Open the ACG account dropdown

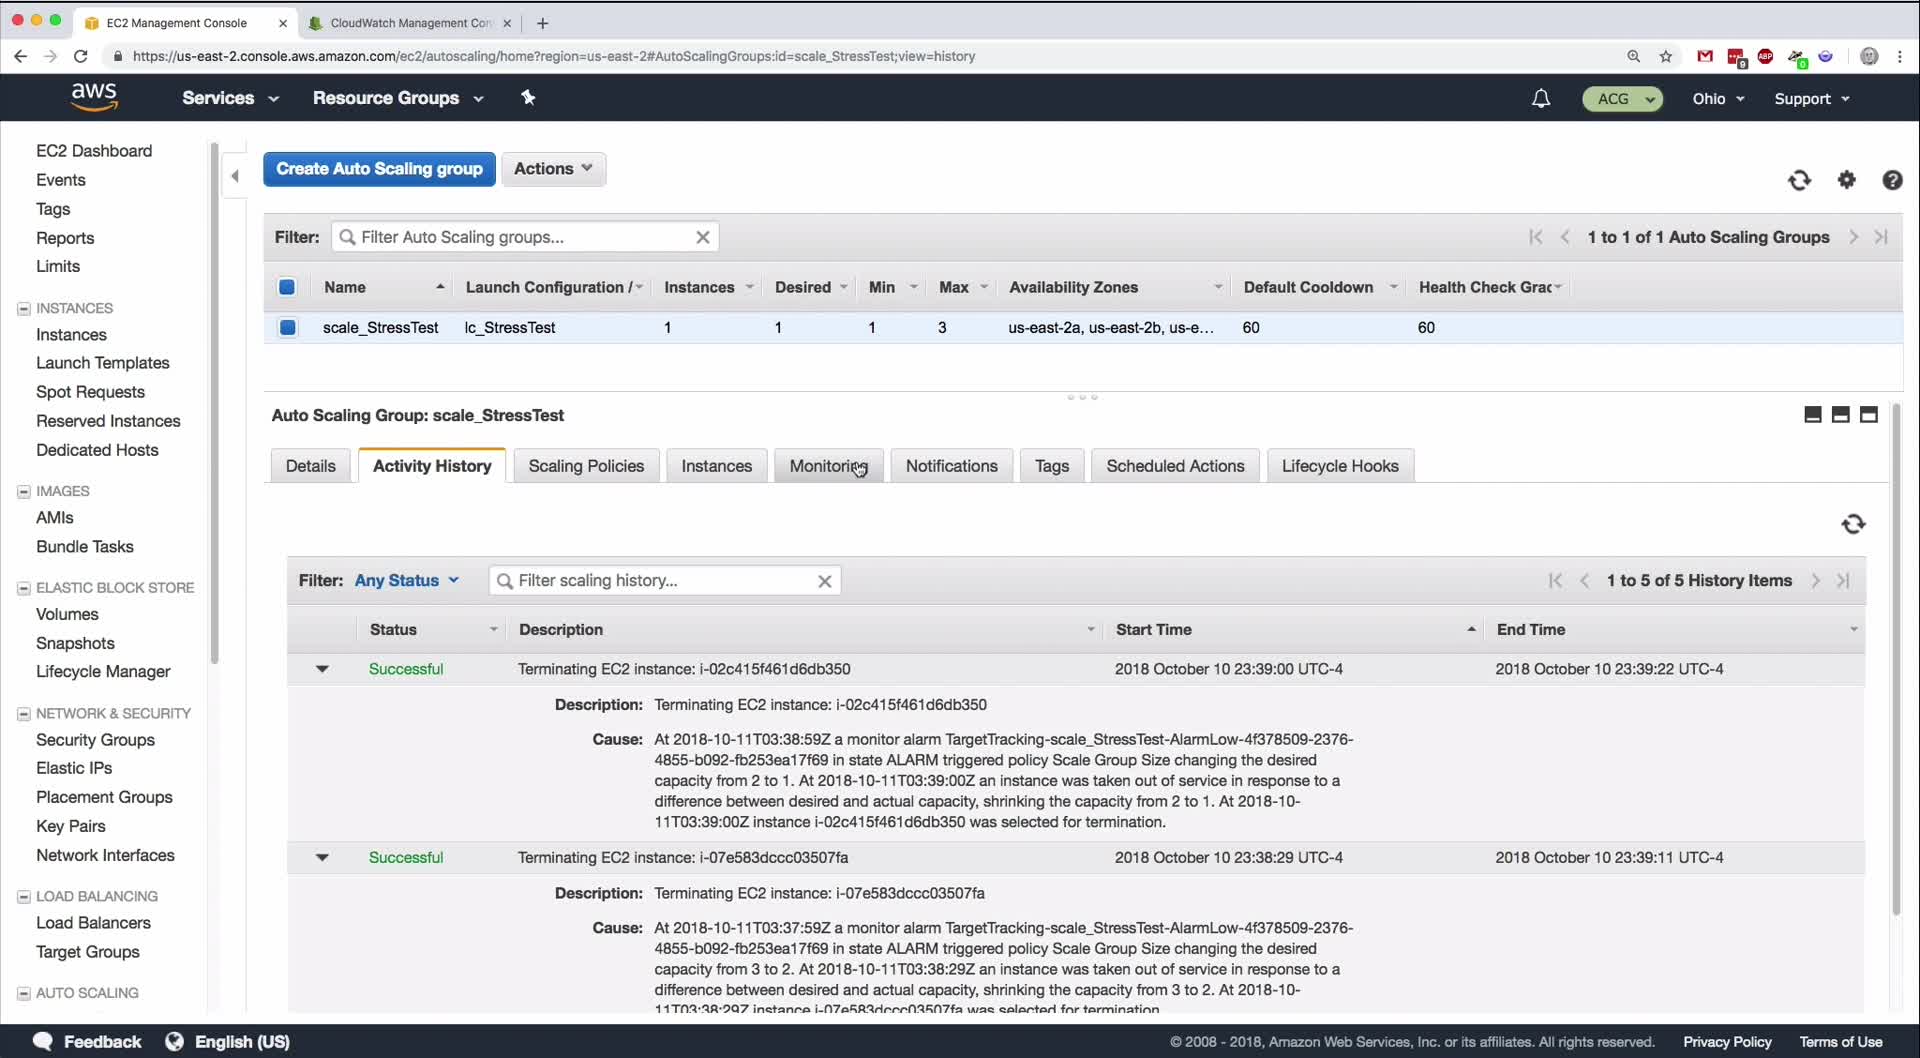pos(1623,99)
